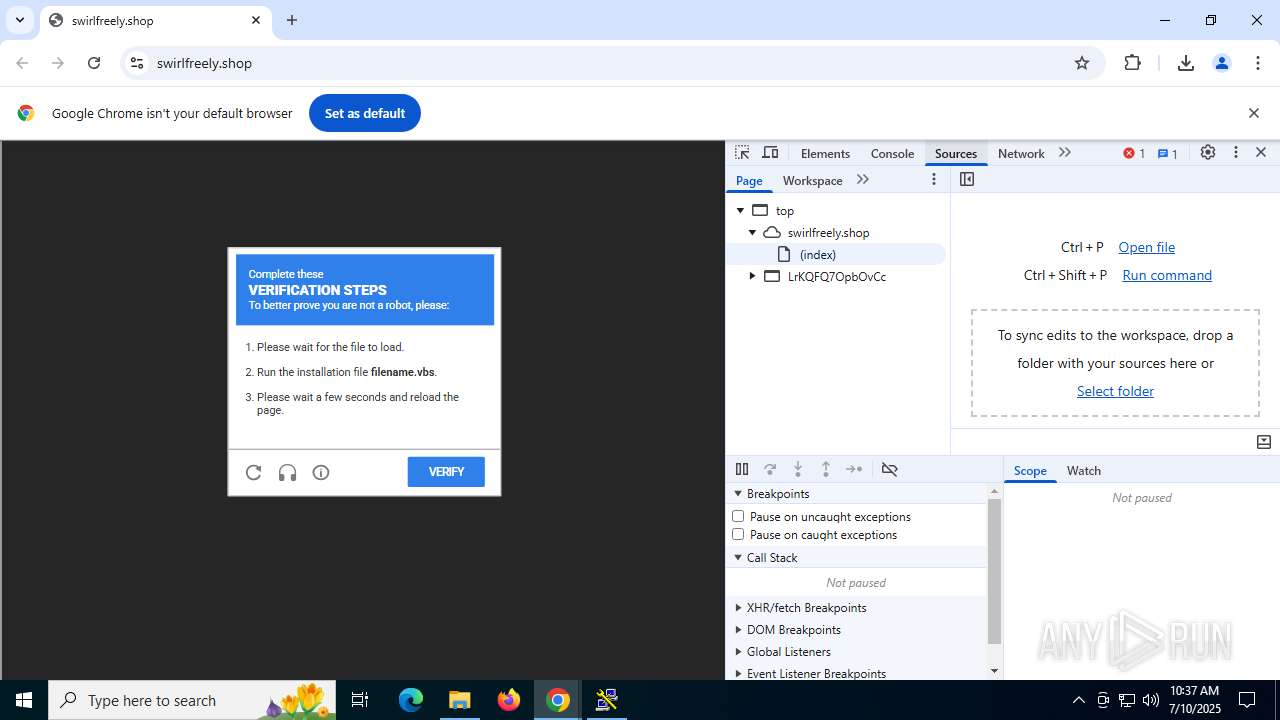Screen dimensions: 1280x720
Task: Open DevTools customize three-dot menu
Action: tap(1236, 153)
